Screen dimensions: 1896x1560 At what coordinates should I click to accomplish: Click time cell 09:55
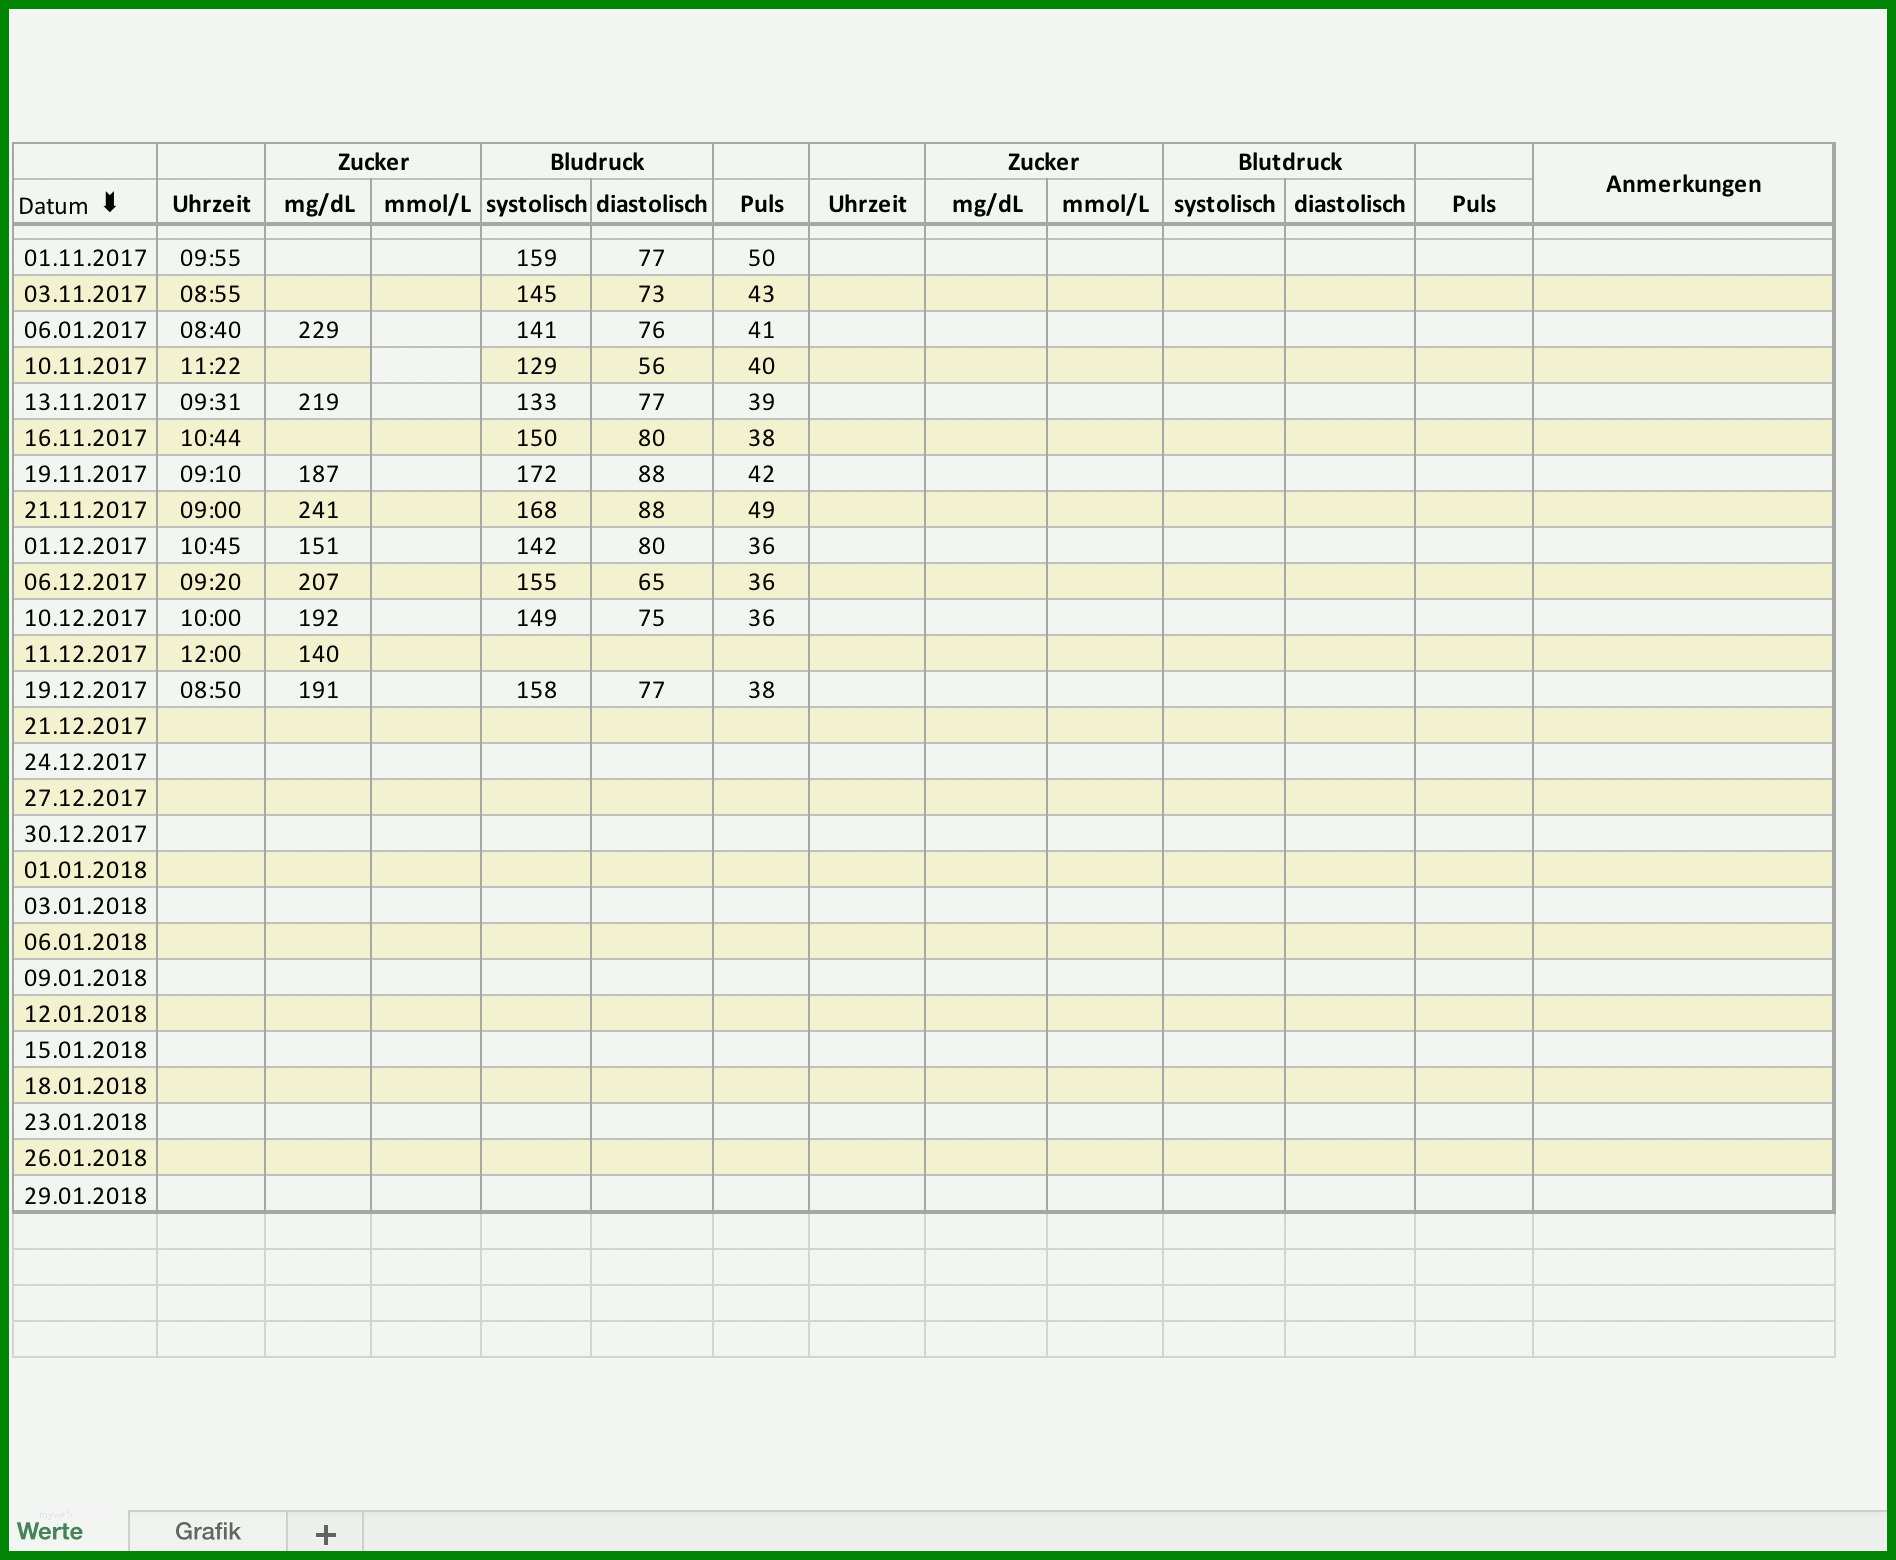click(211, 258)
